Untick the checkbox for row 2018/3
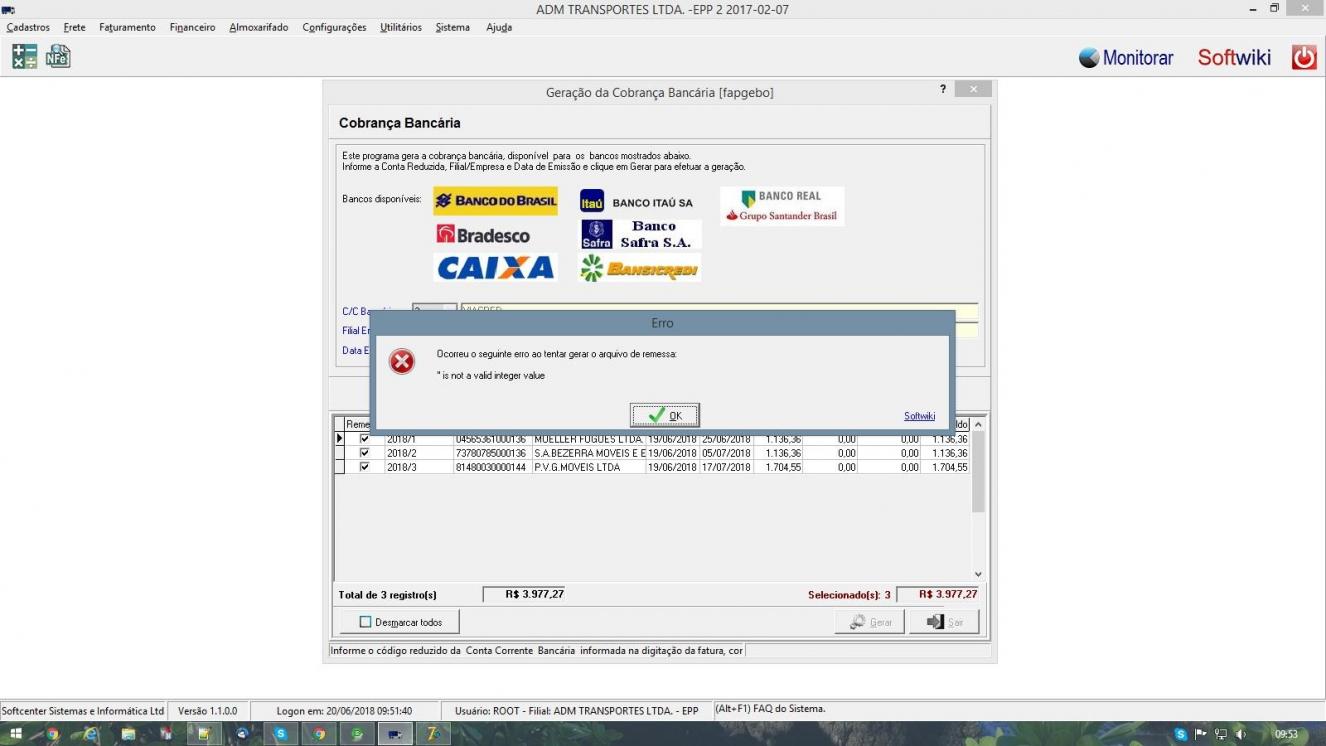 pyautogui.click(x=364, y=467)
